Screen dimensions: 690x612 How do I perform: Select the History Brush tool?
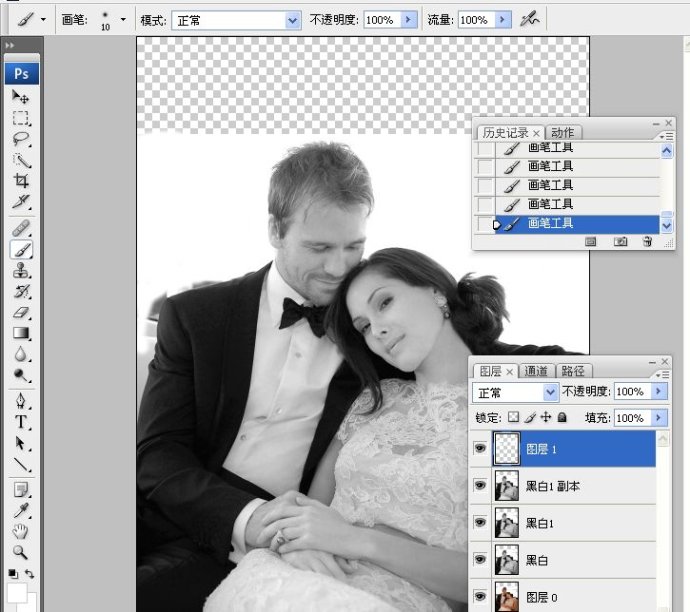[20, 292]
